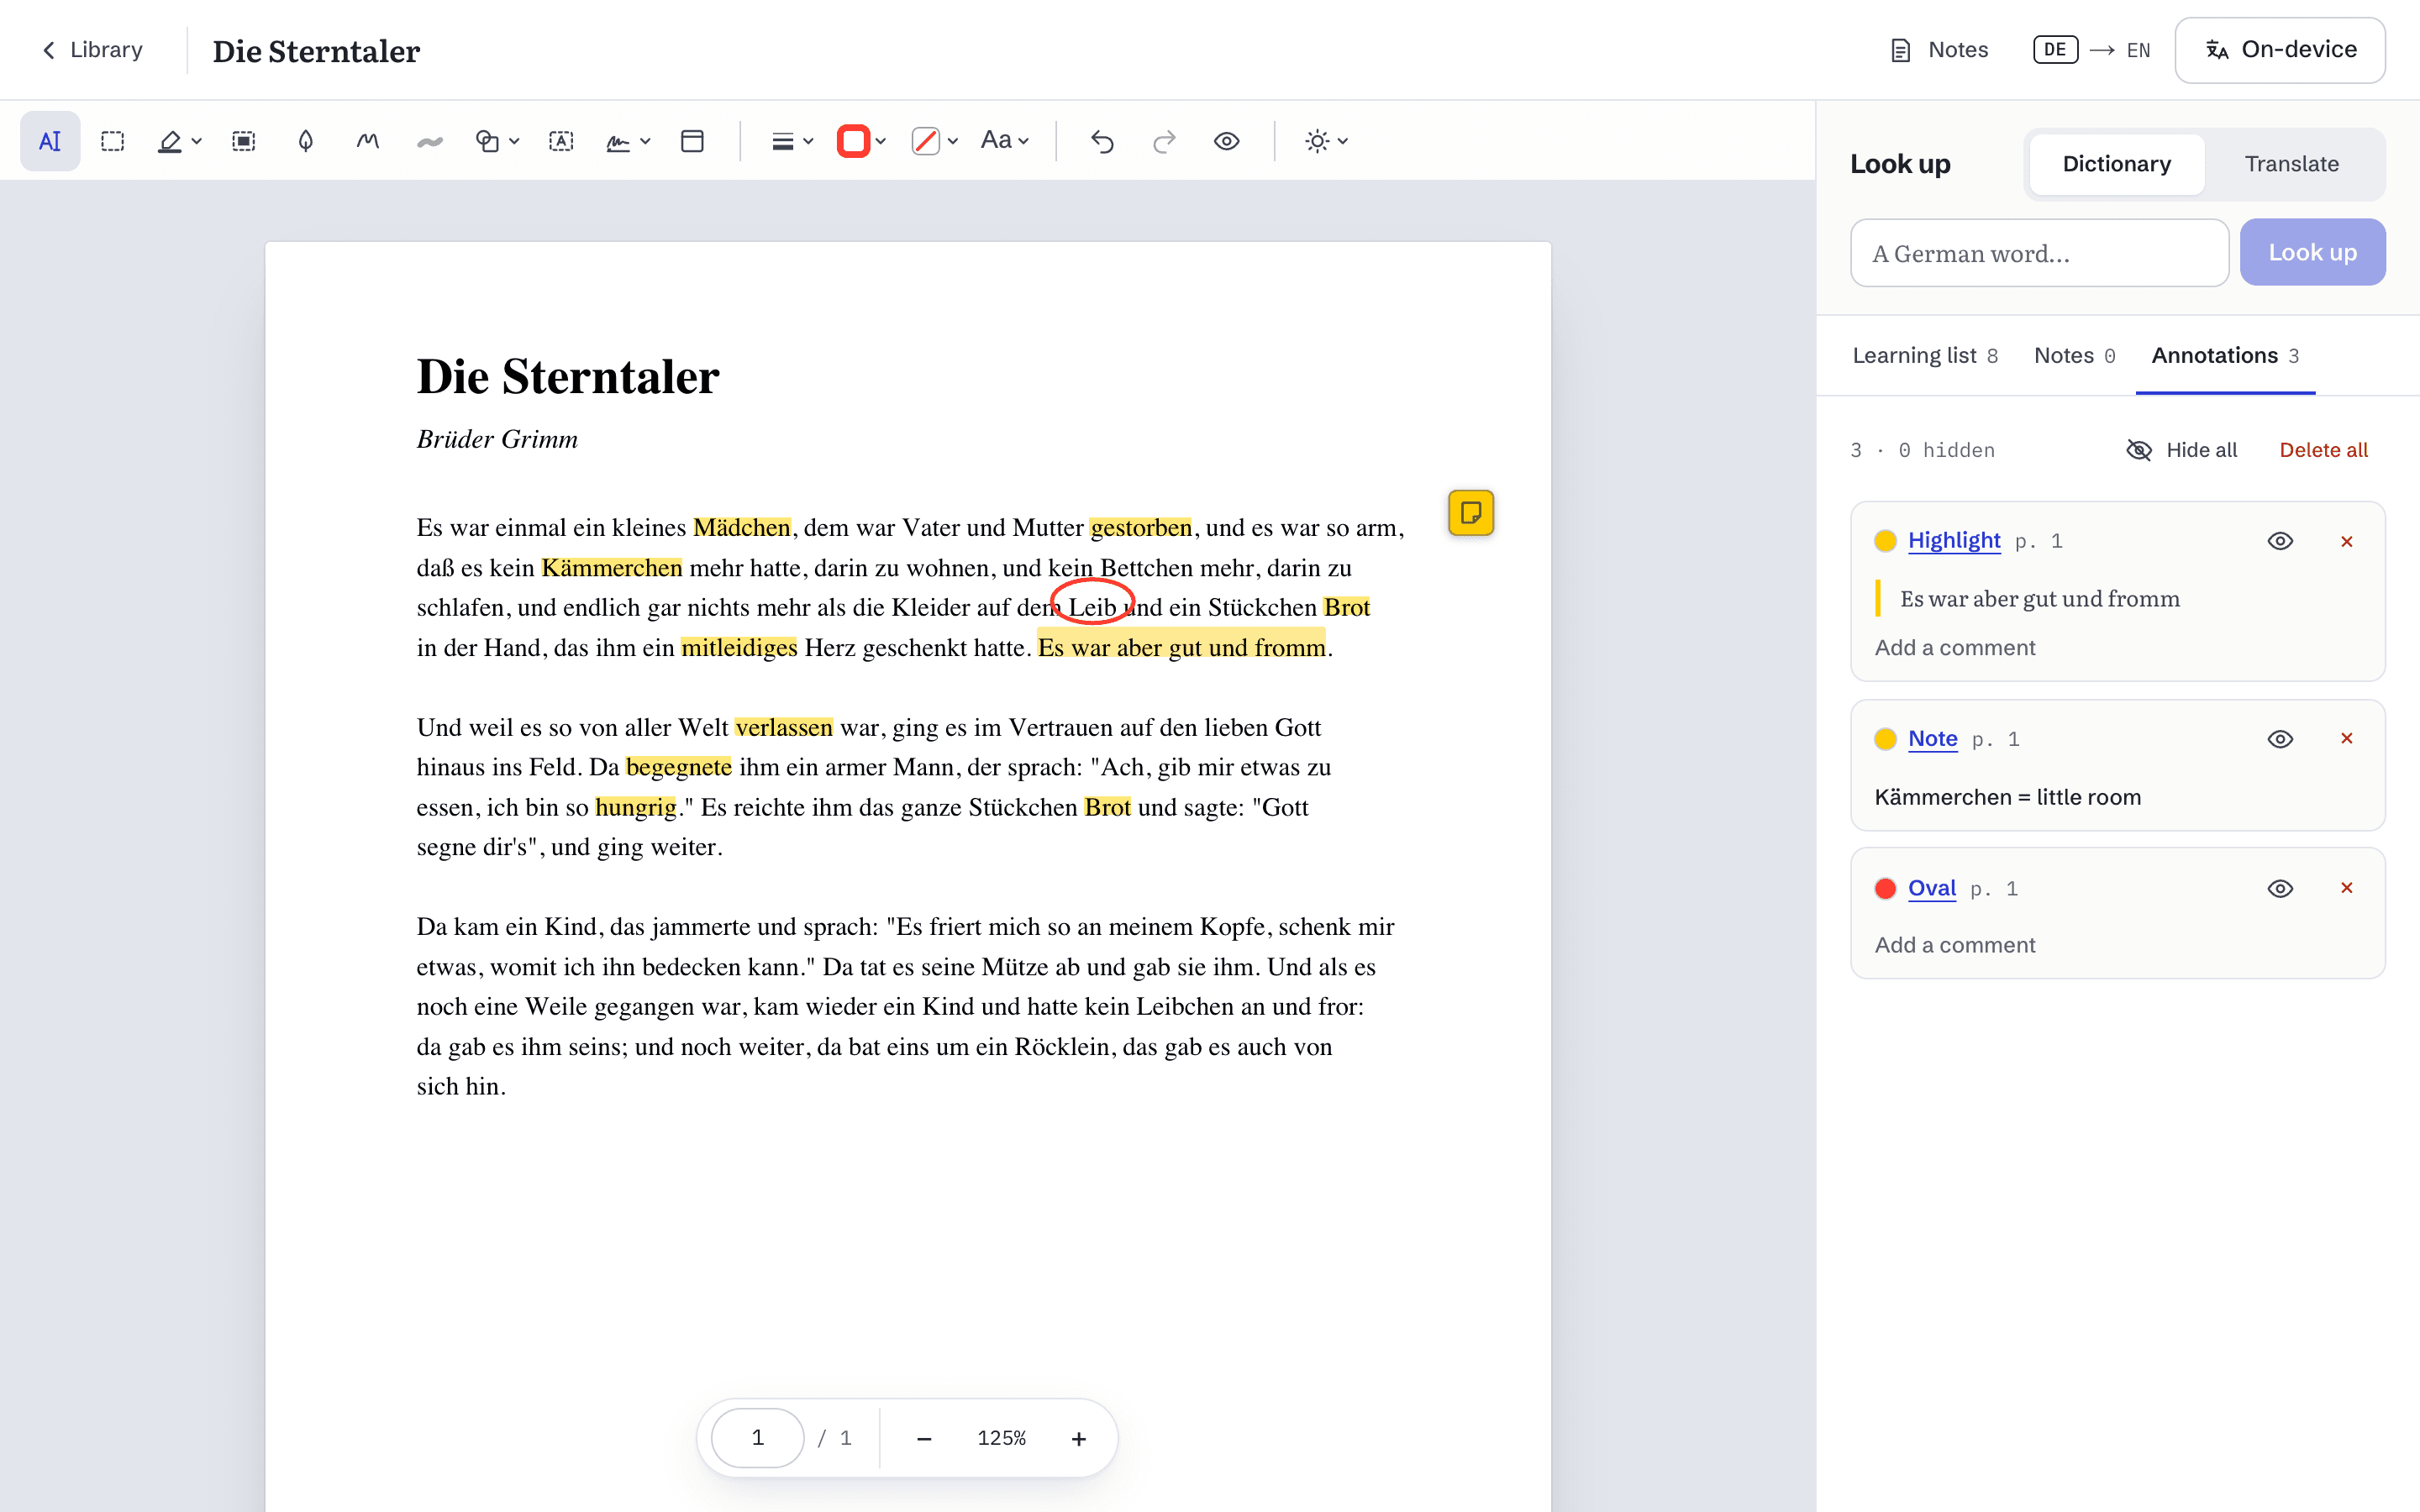The height and width of the screenshot is (1512, 2420).
Task: Choose the freehand highlight stroke tool
Action: click(430, 141)
